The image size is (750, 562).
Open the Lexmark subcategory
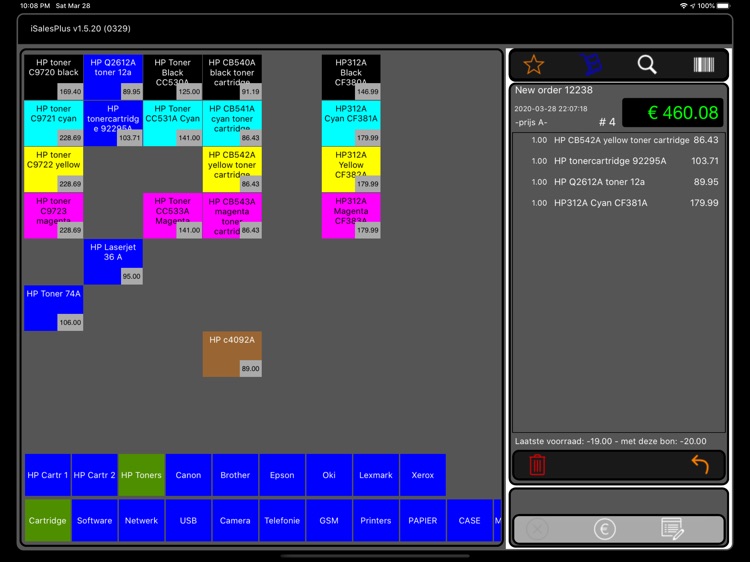[x=375, y=475]
